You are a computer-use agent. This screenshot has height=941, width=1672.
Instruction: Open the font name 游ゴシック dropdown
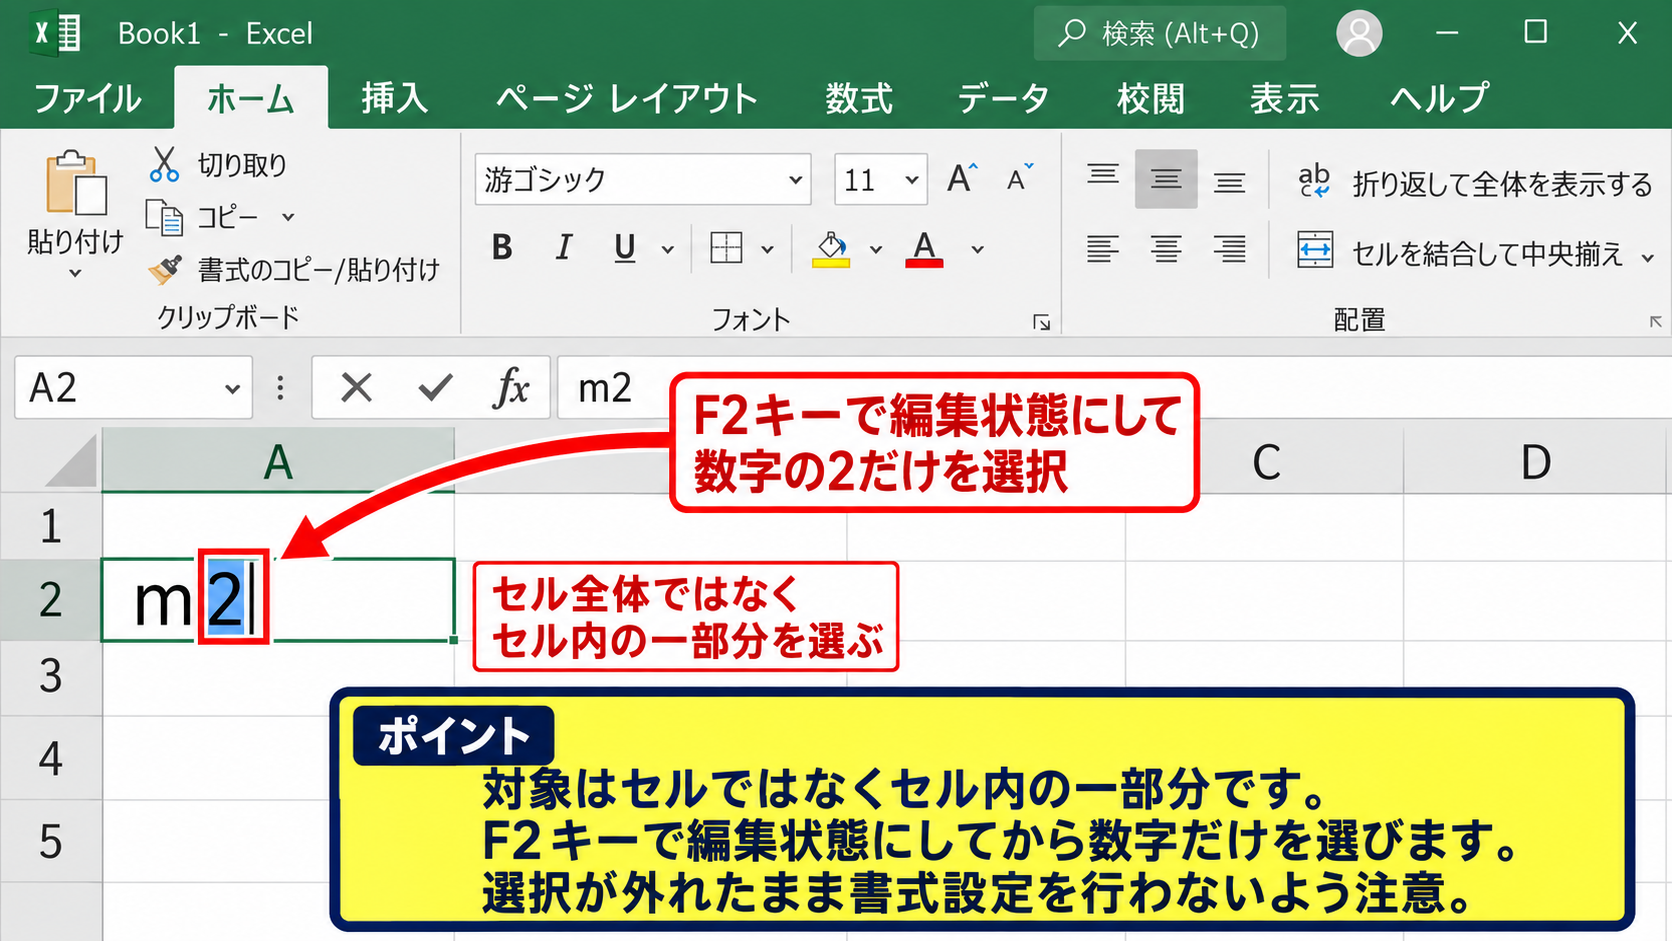tap(796, 180)
